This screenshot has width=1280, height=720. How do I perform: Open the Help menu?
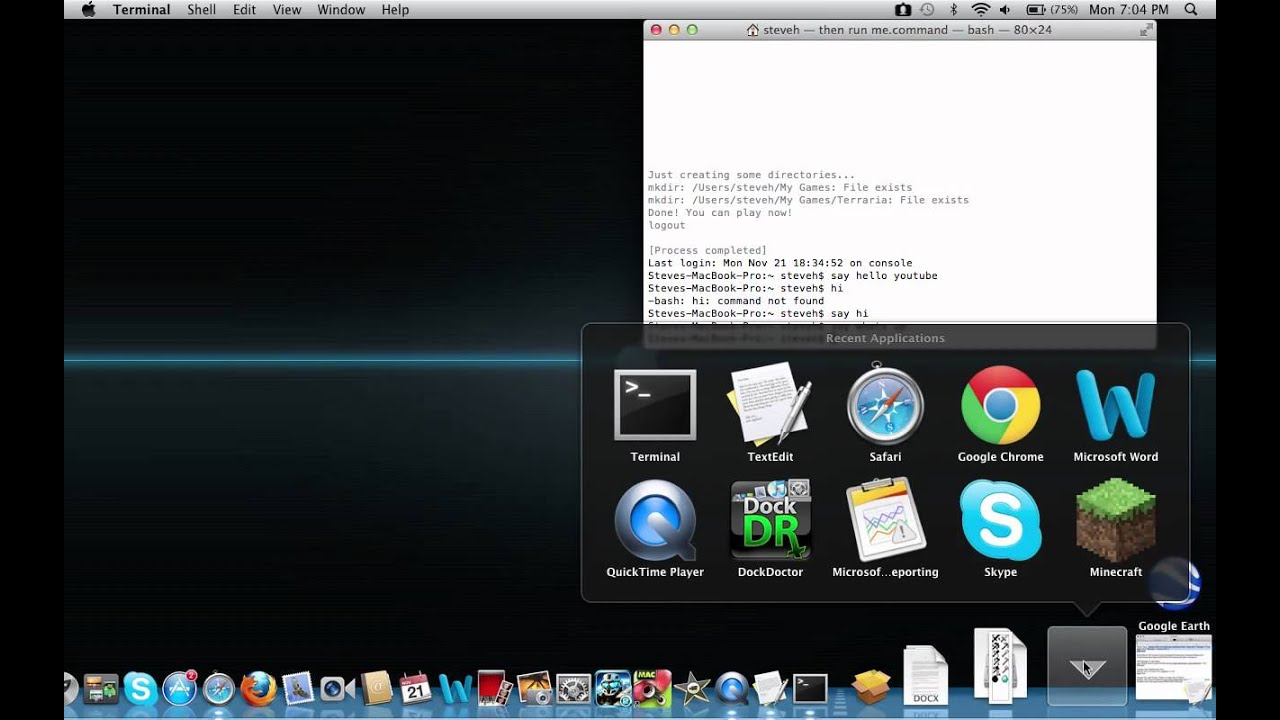pyautogui.click(x=395, y=9)
